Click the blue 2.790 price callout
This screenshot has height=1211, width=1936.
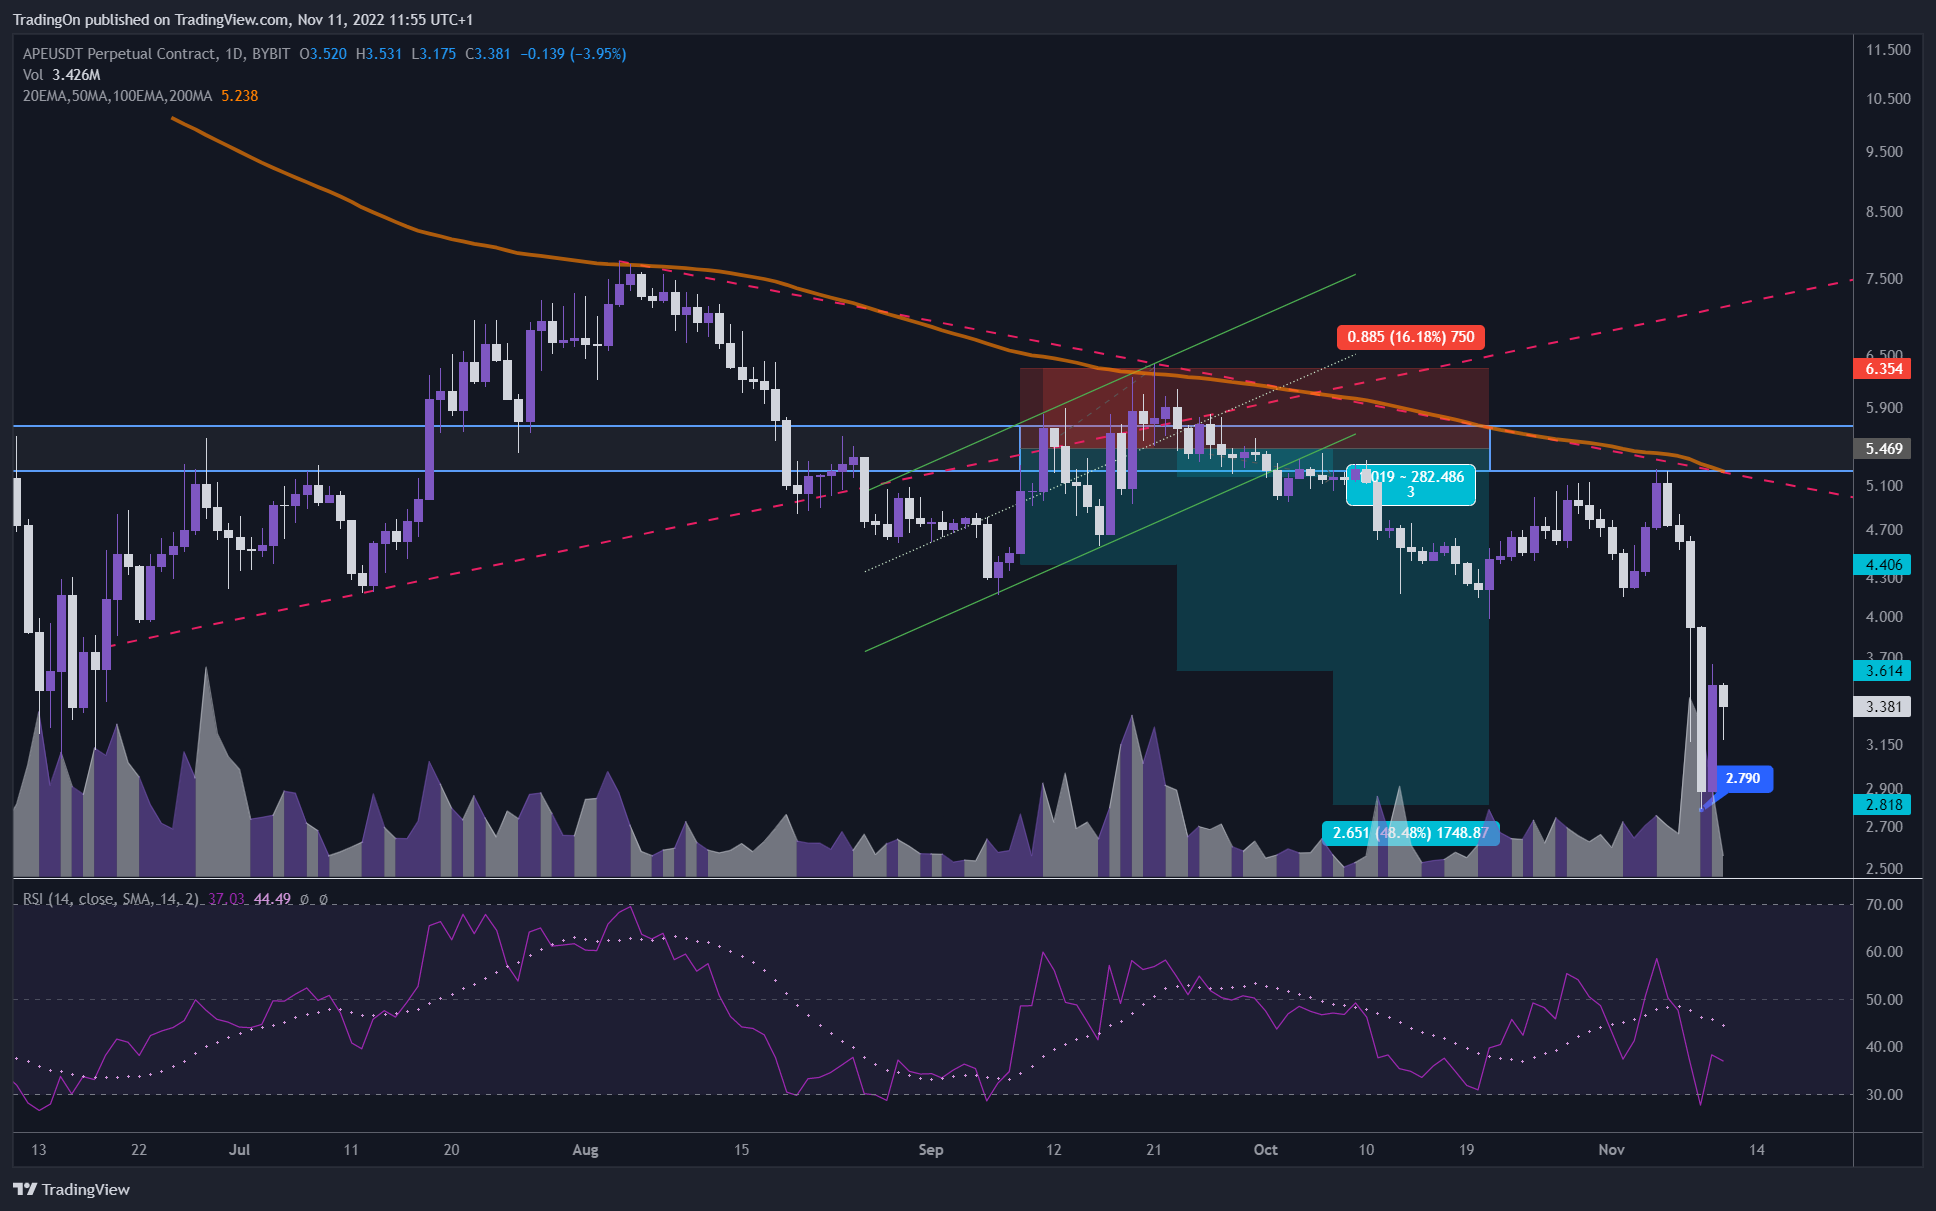[x=1743, y=778]
